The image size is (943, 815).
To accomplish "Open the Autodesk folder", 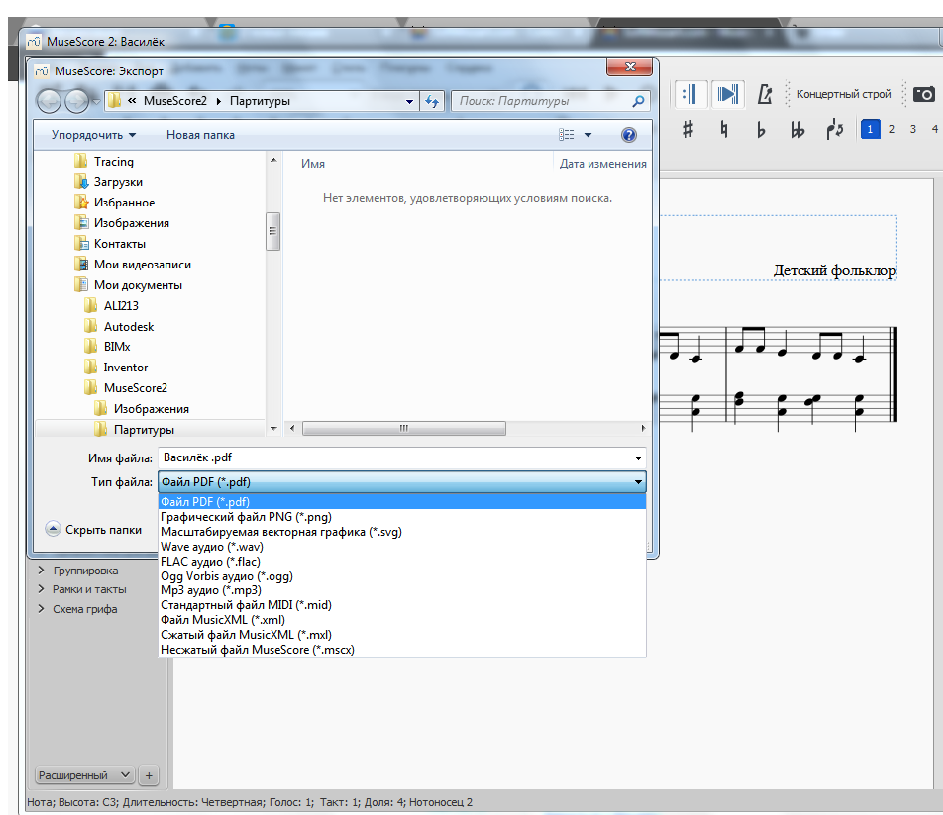I will [129, 327].
